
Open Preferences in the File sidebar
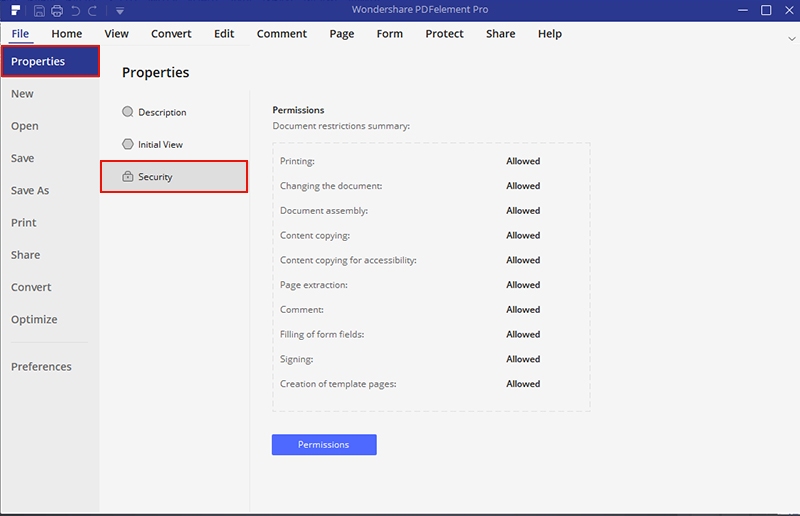pos(41,366)
